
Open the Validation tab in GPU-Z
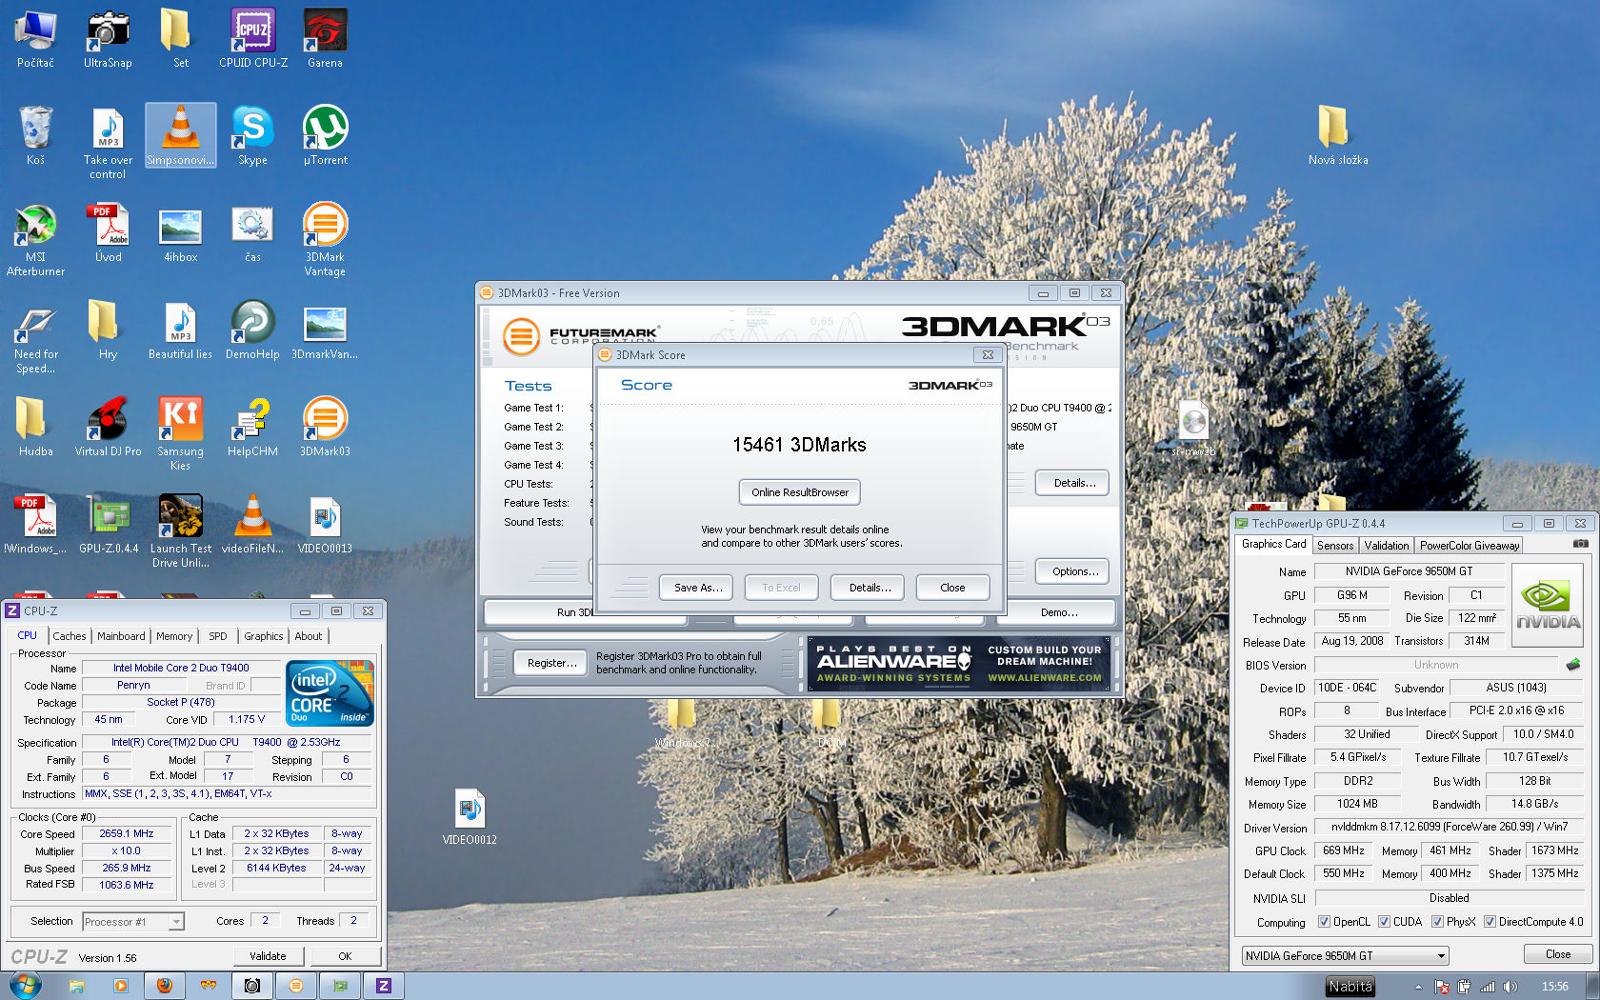pos(1386,545)
